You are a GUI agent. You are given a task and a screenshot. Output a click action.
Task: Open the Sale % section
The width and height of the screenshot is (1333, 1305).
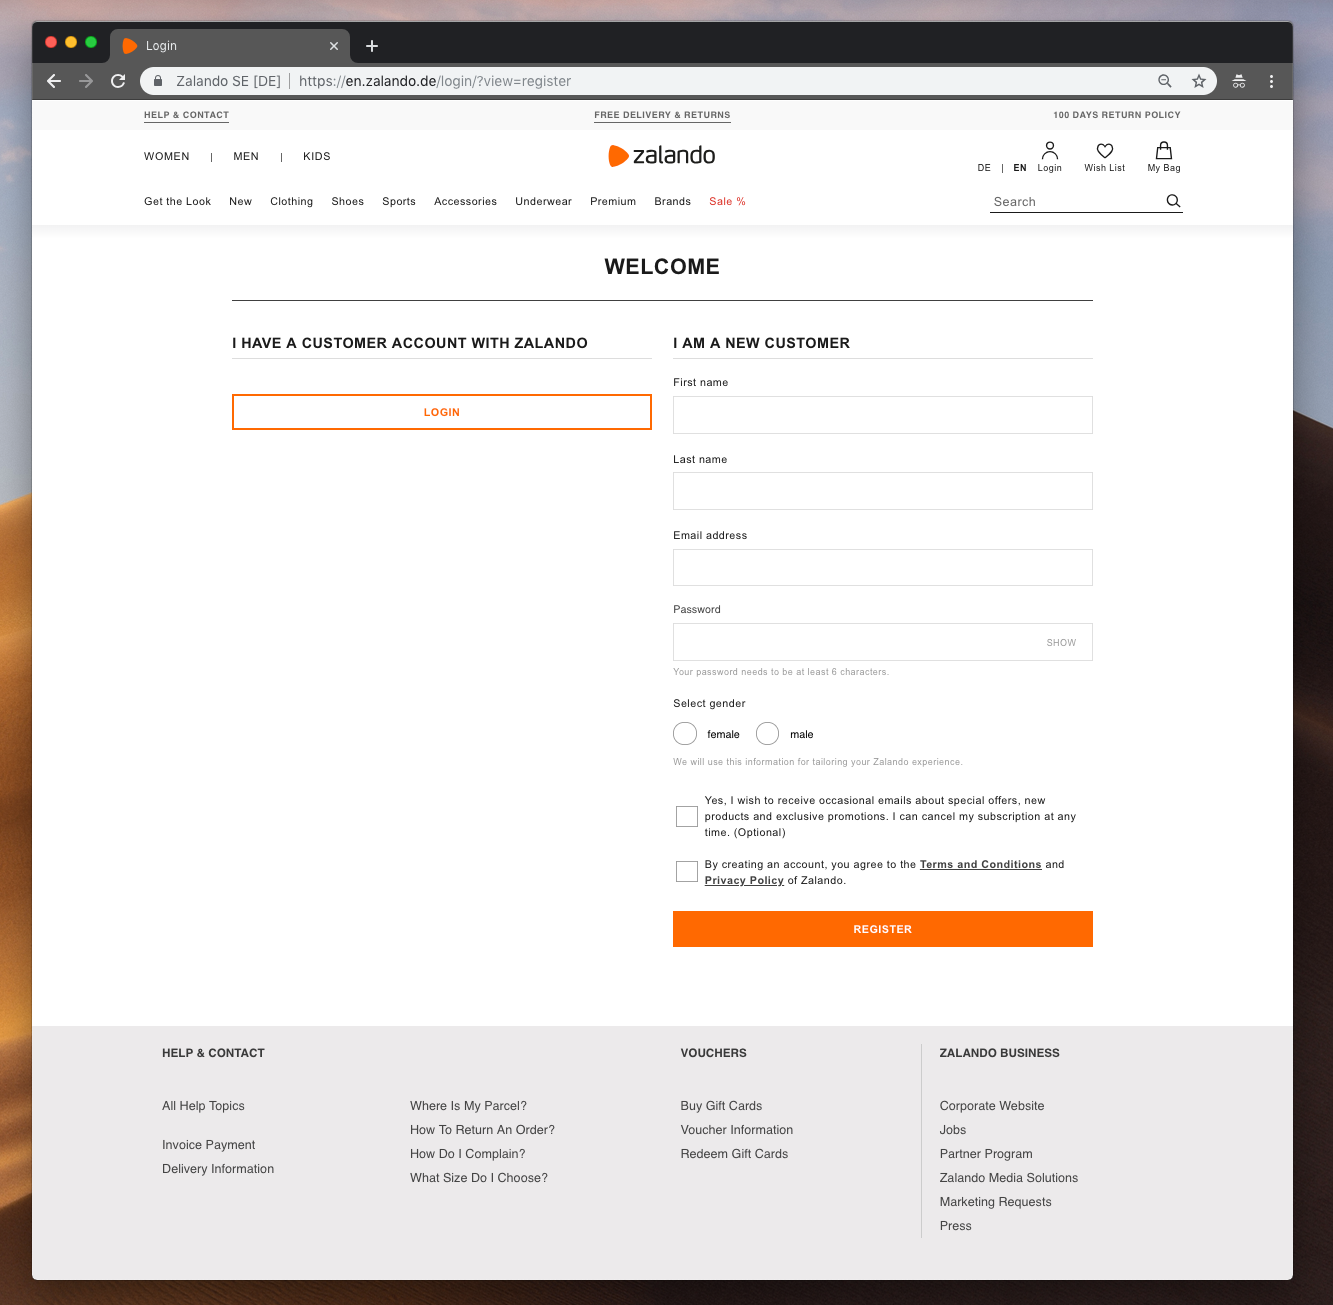point(727,201)
